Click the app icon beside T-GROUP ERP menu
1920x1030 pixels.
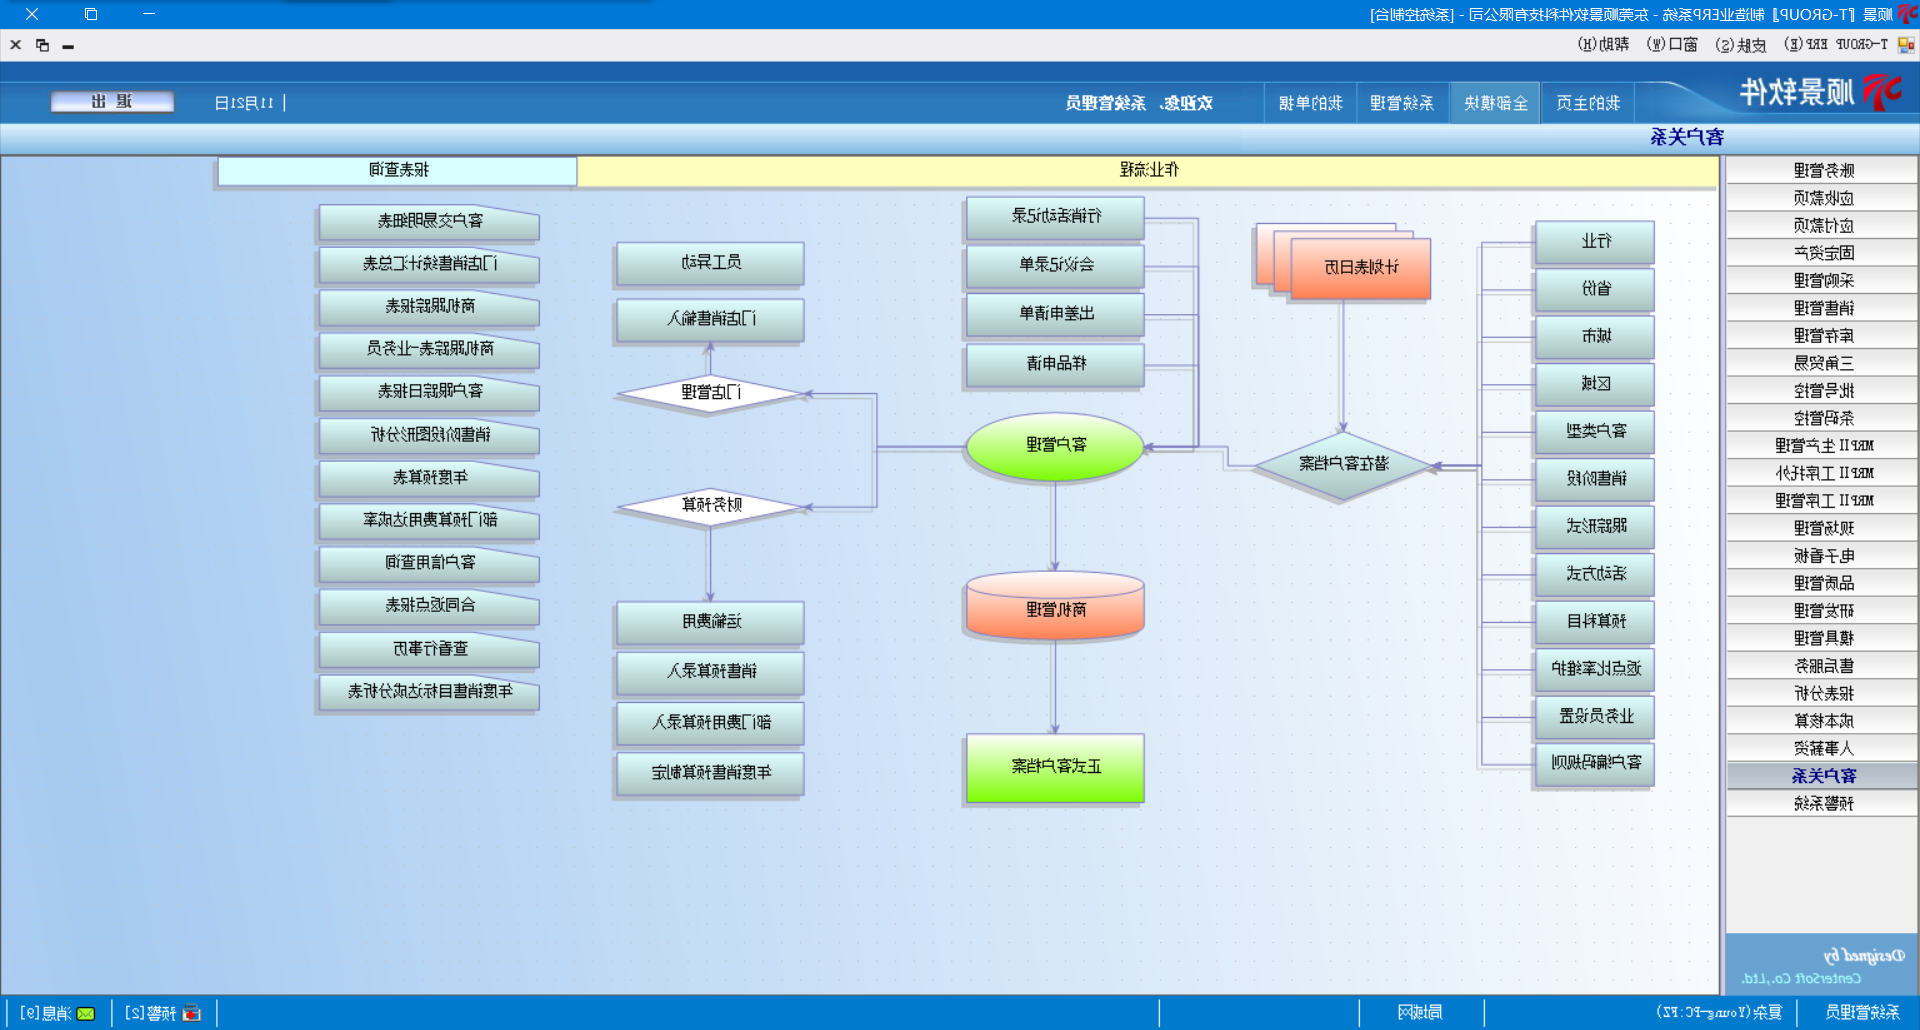(x=1906, y=45)
